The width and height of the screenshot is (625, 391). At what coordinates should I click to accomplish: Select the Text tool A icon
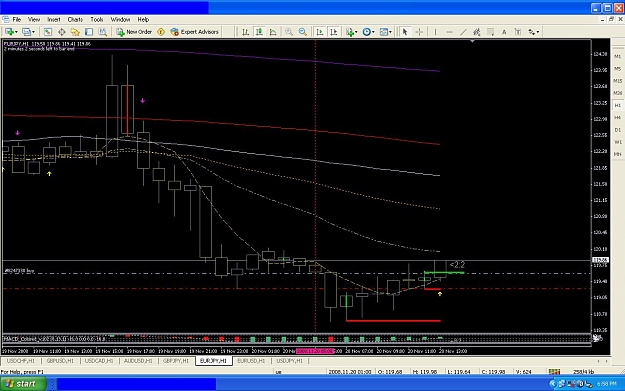(x=504, y=32)
